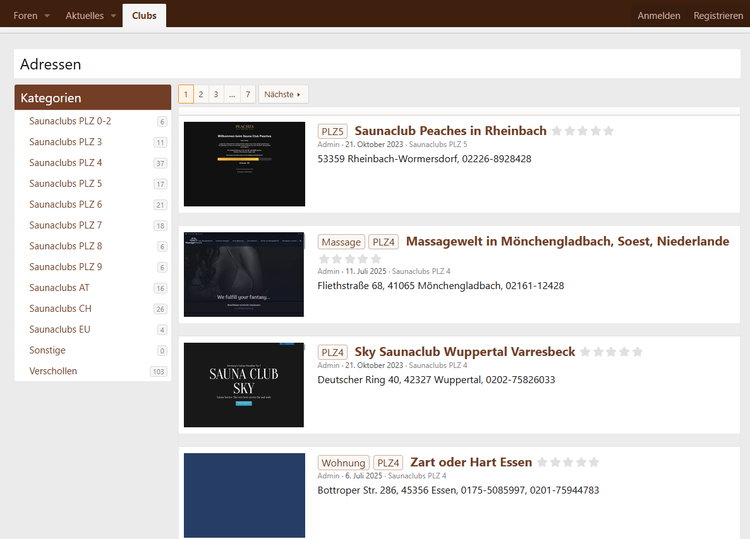Click rating stars for Sky Saunaclub
The image size is (750, 539).
611,352
